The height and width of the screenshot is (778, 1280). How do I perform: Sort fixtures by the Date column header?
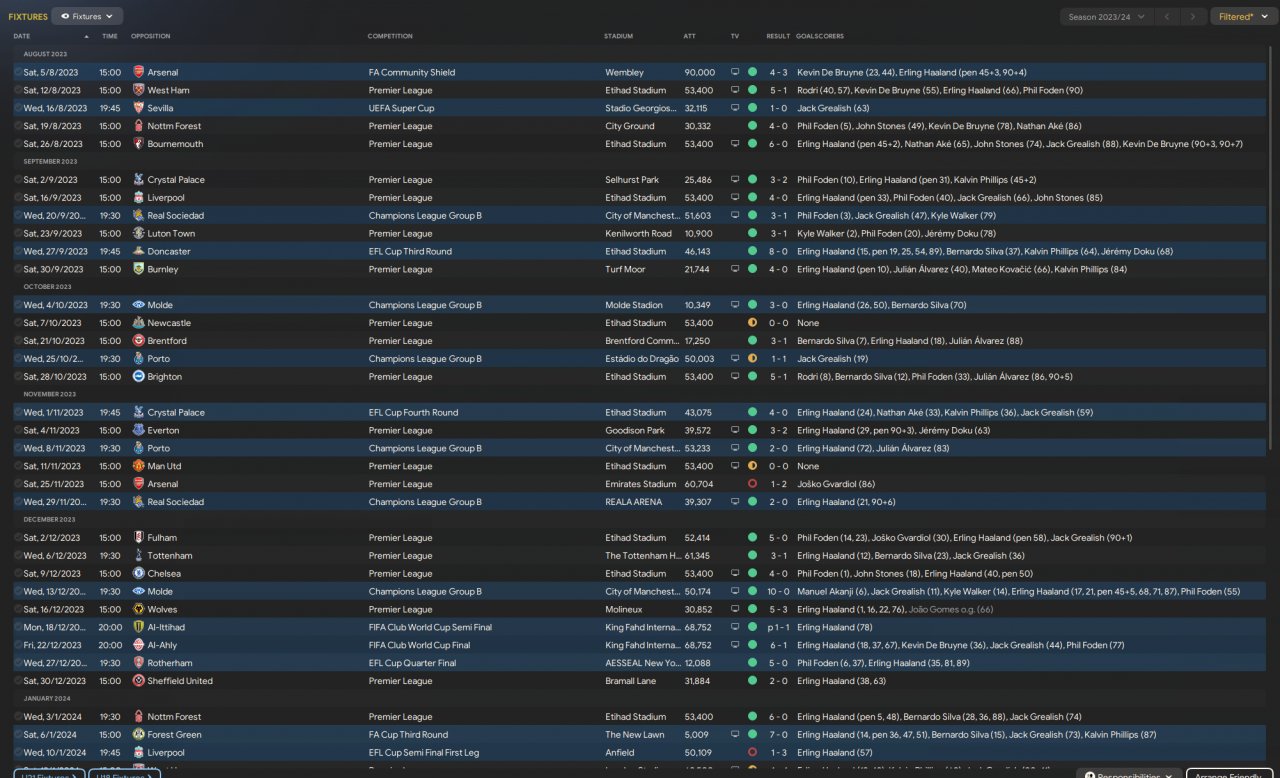22,36
